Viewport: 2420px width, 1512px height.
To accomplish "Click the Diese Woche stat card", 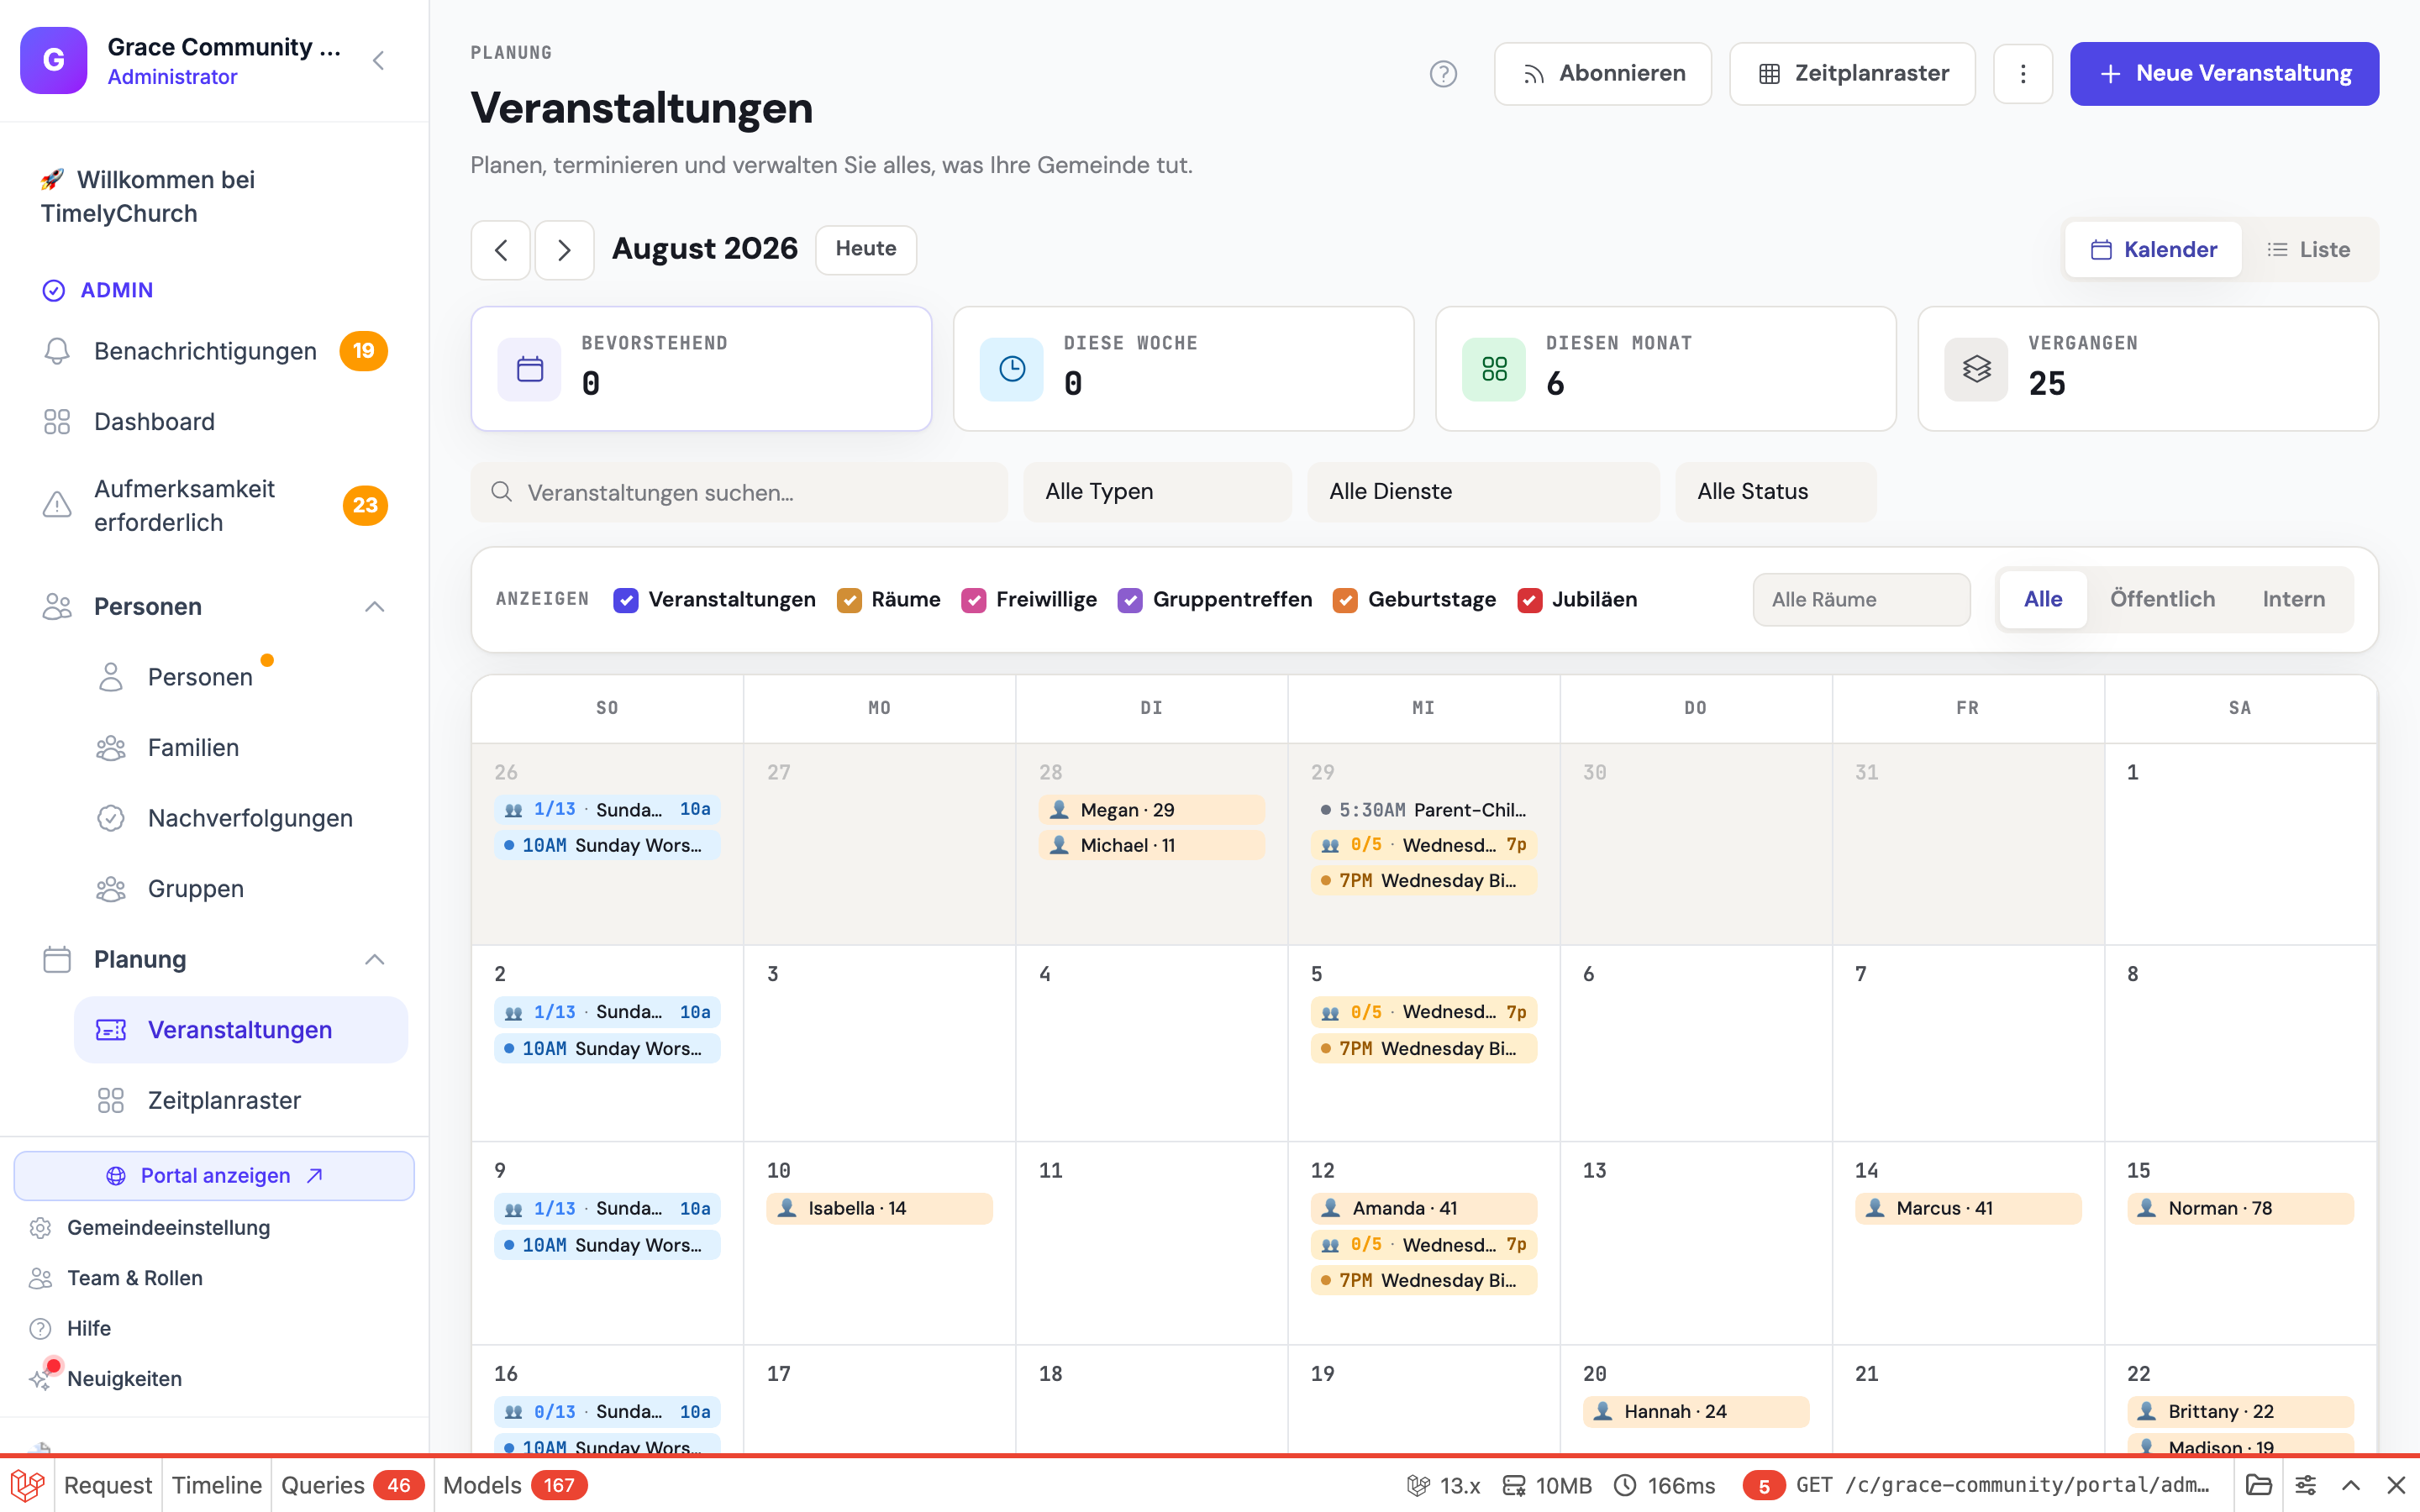I will click(1183, 369).
